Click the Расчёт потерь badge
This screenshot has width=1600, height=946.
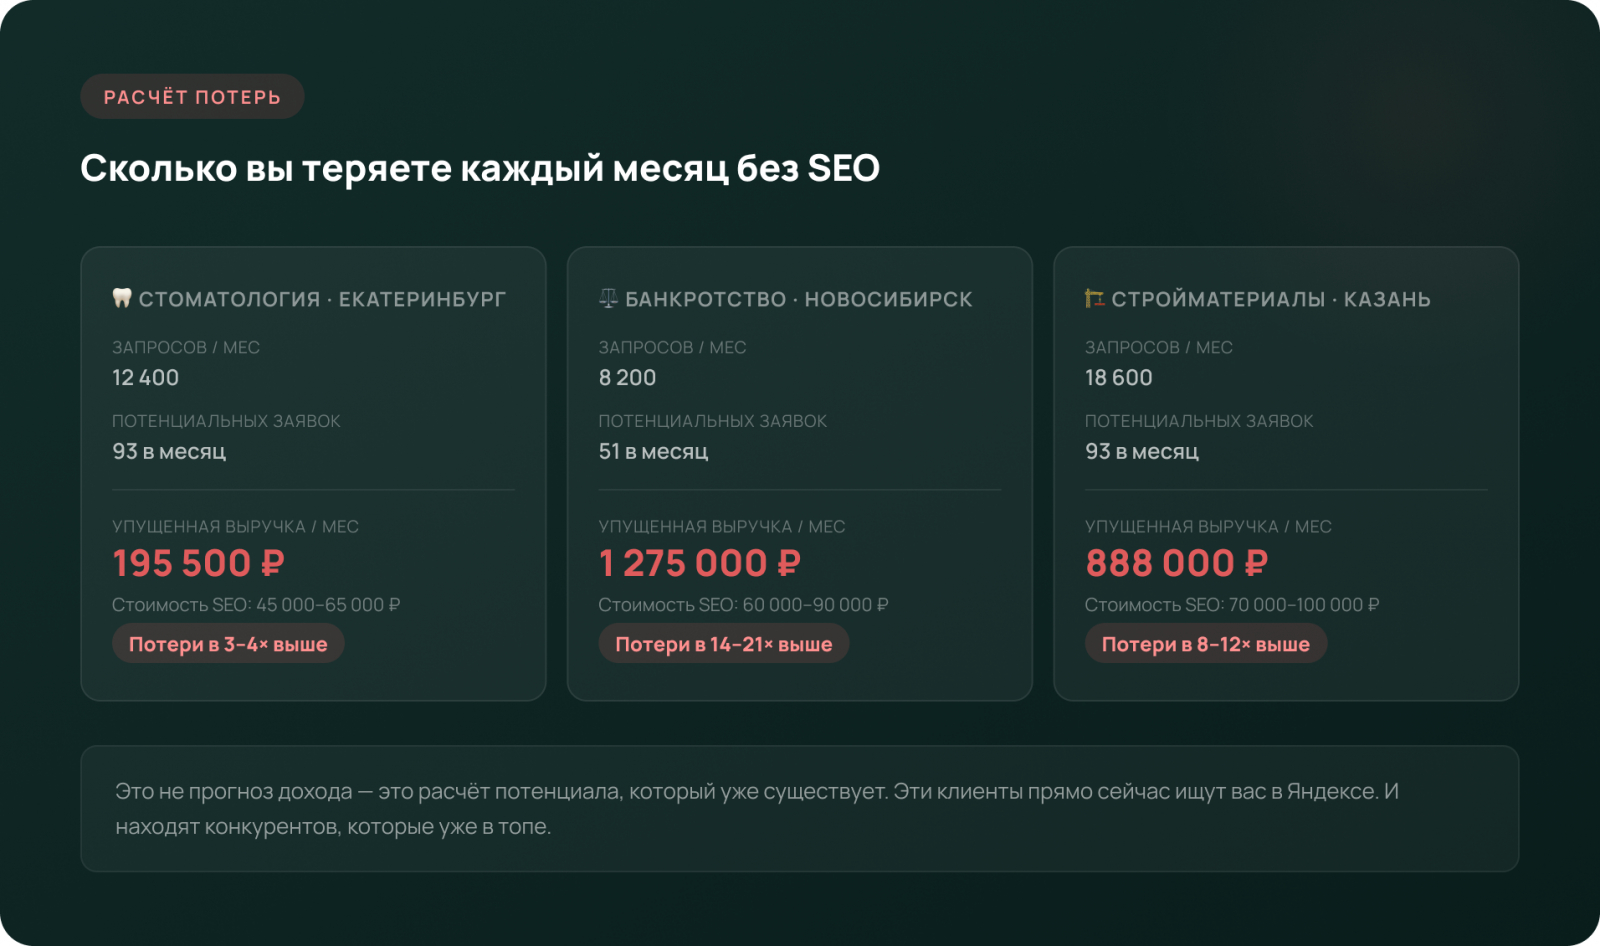[192, 97]
